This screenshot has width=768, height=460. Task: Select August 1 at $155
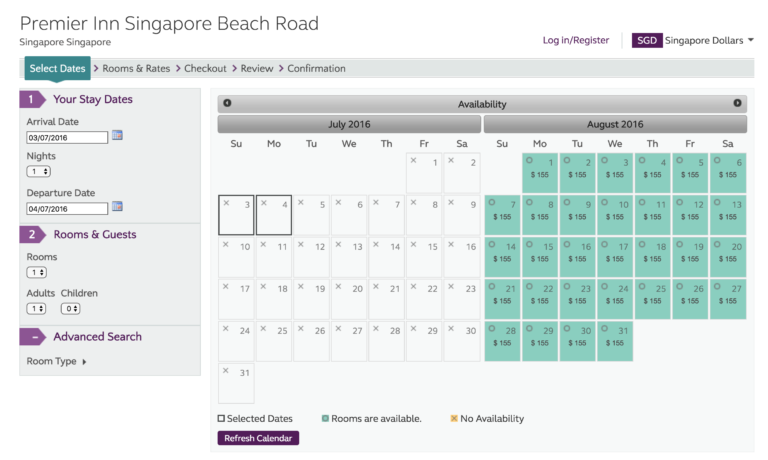(540, 173)
